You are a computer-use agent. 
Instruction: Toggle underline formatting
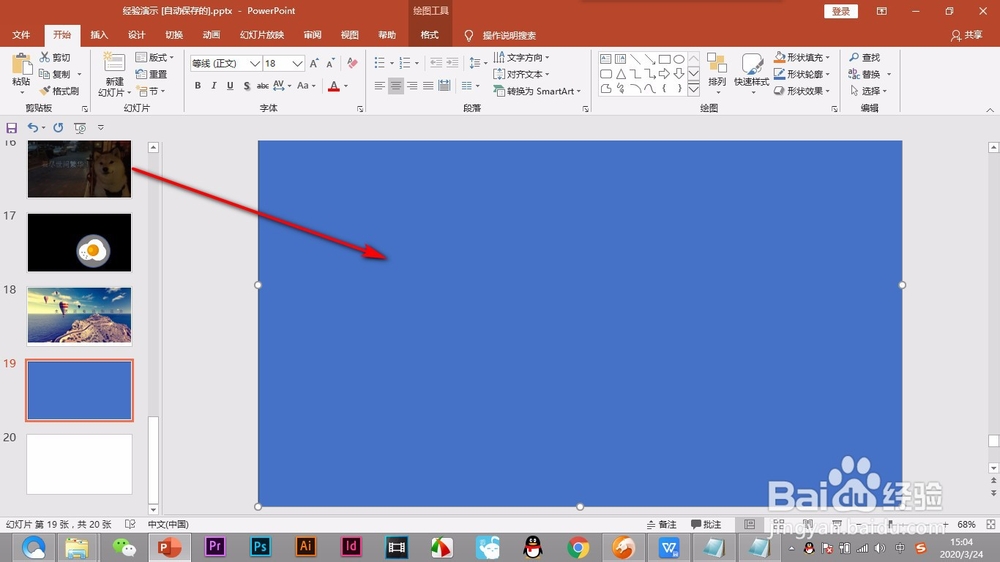click(x=230, y=85)
